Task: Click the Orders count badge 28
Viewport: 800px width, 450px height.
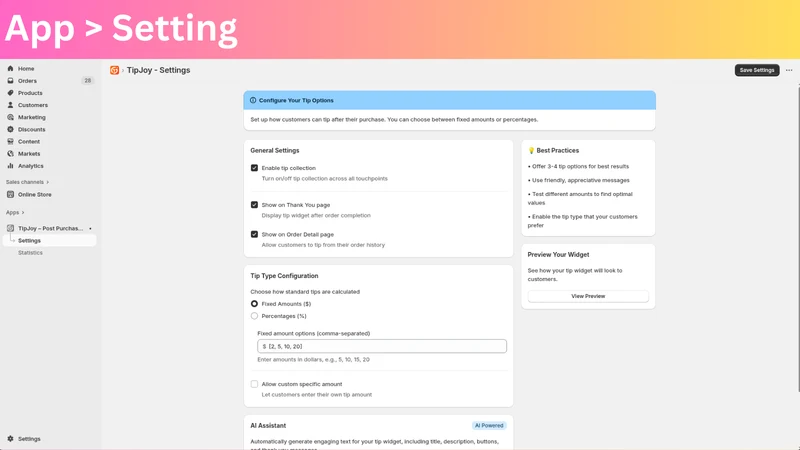Action: pos(87,81)
